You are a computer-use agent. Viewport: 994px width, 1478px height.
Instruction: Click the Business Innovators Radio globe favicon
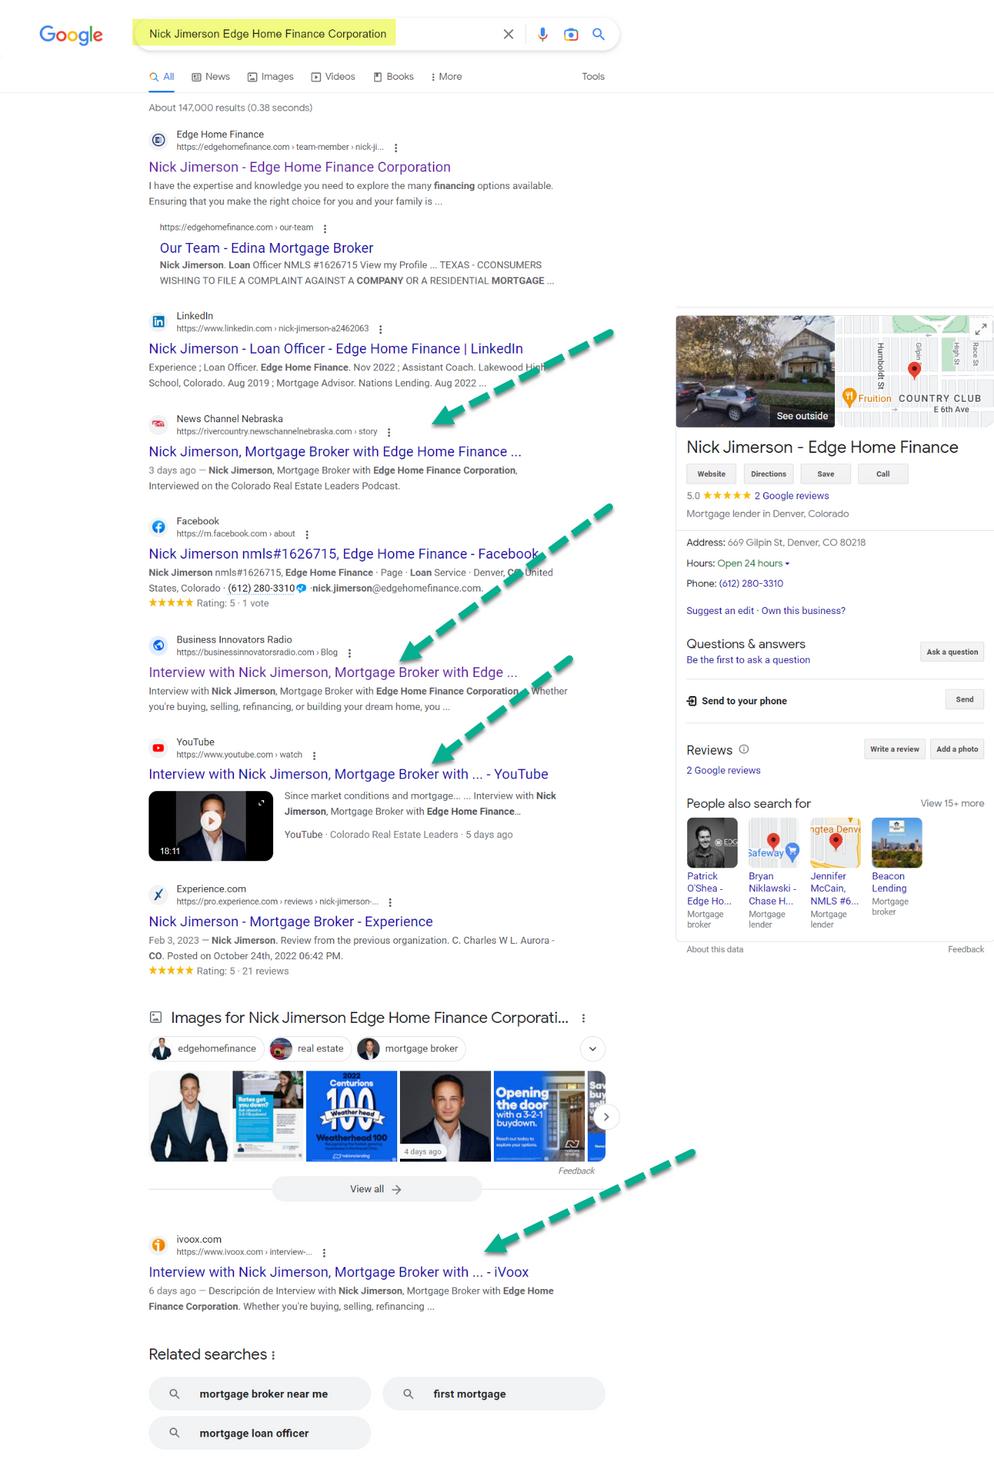click(x=158, y=646)
